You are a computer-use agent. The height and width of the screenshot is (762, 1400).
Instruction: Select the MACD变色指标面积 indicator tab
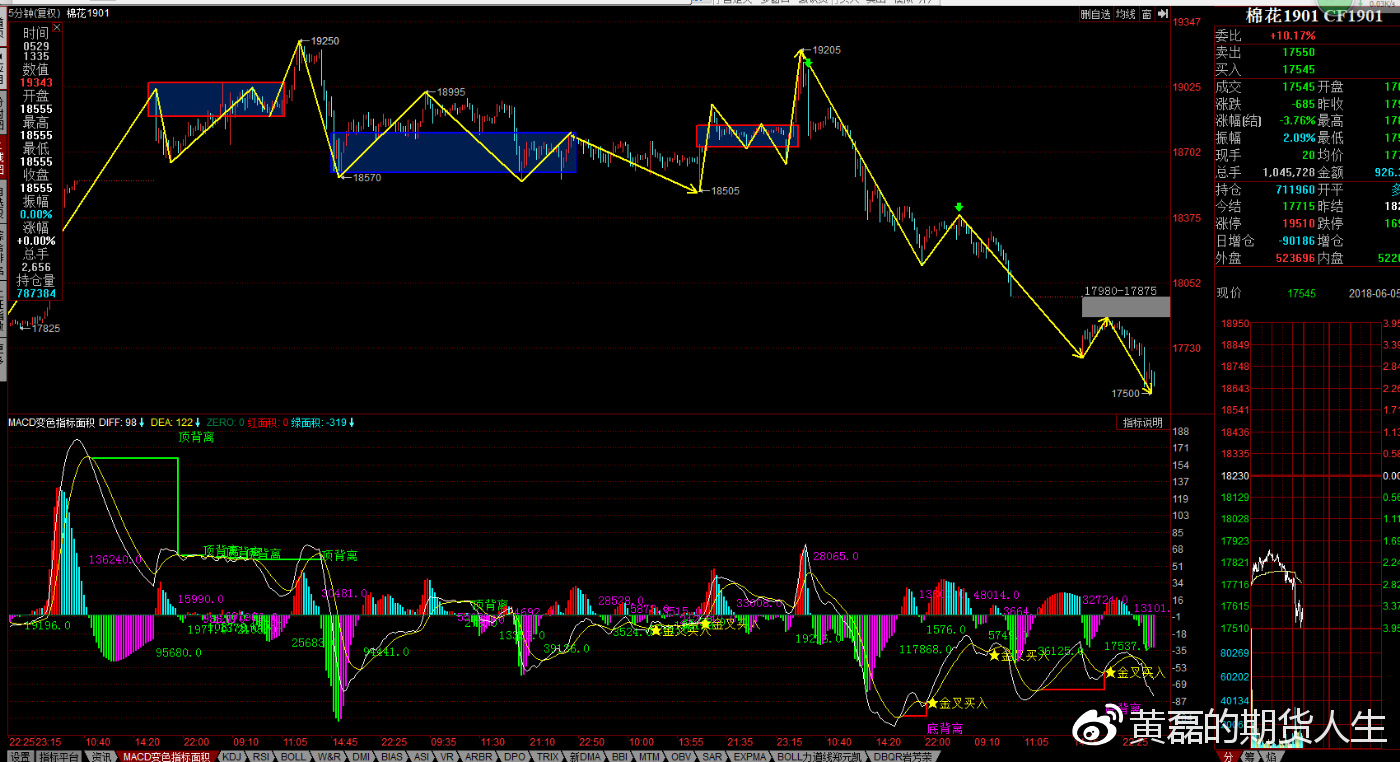[x=166, y=756]
